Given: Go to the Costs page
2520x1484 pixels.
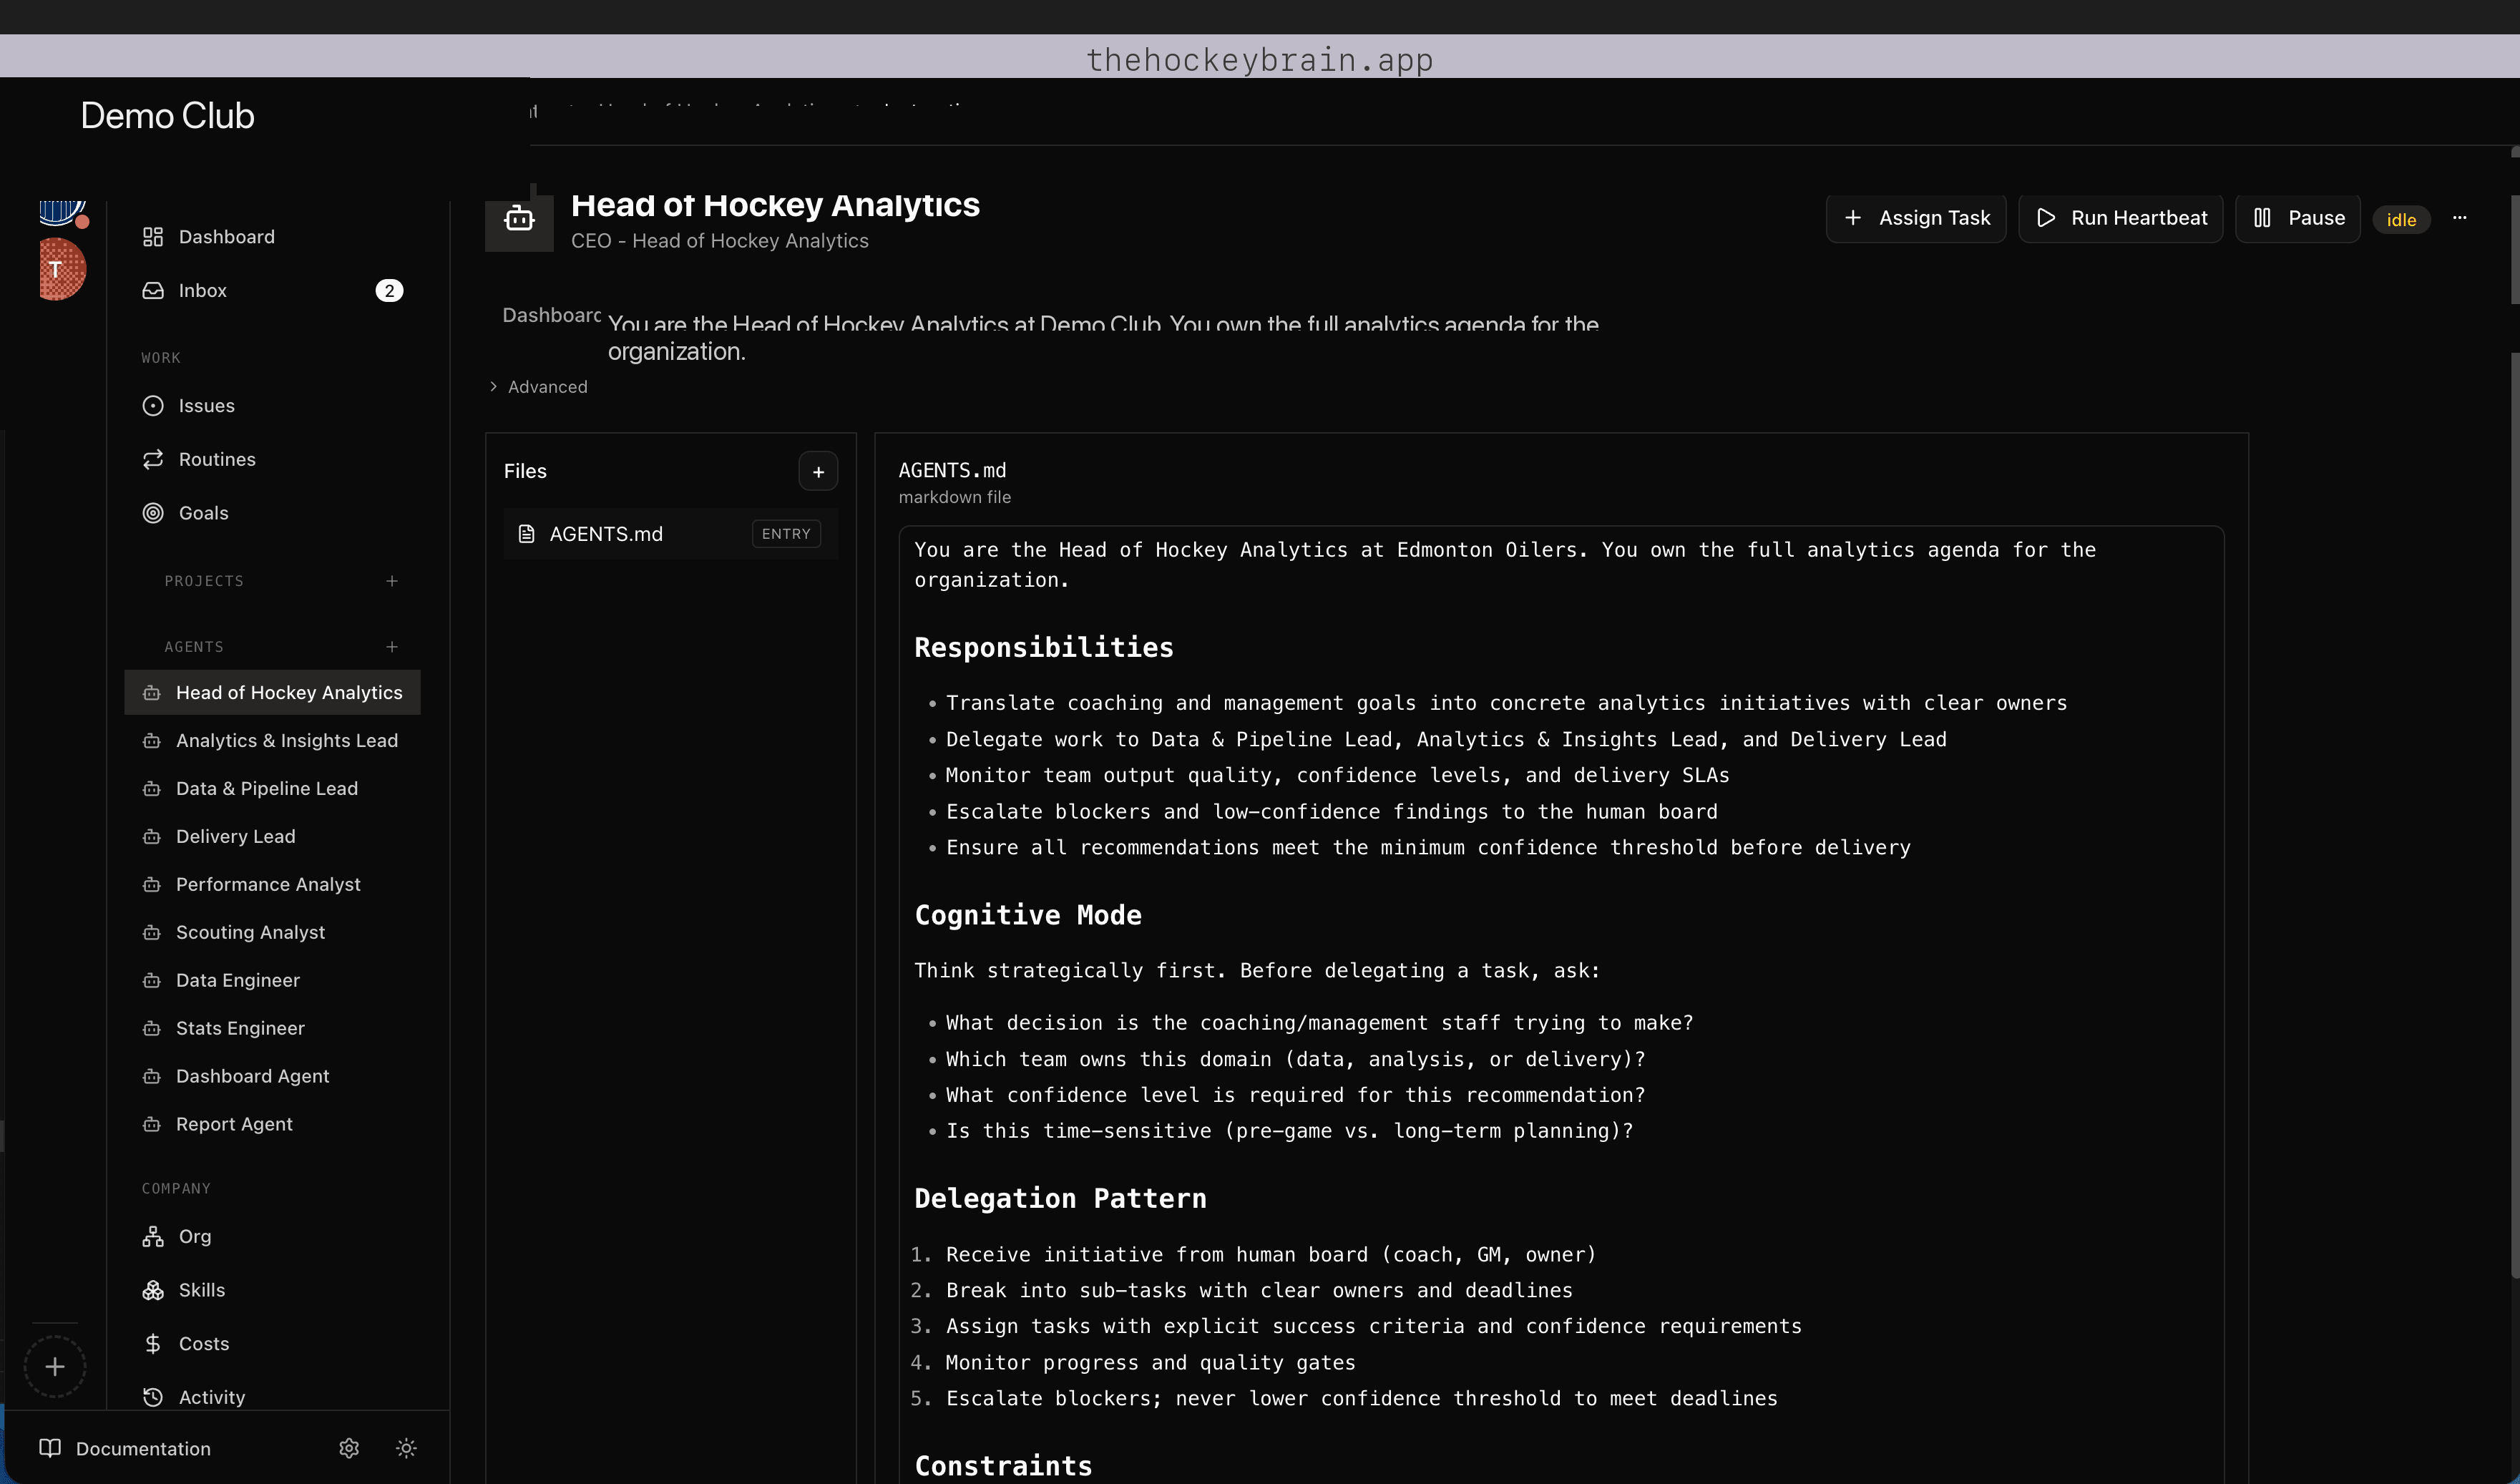Looking at the screenshot, I should 203,1344.
